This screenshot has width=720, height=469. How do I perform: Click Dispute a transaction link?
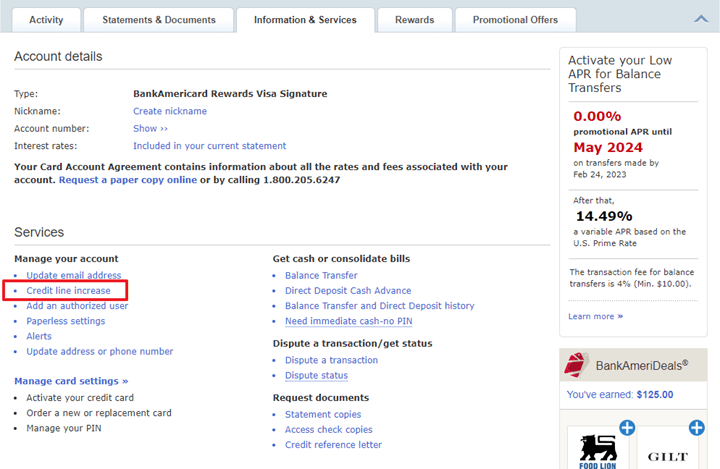(331, 360)
